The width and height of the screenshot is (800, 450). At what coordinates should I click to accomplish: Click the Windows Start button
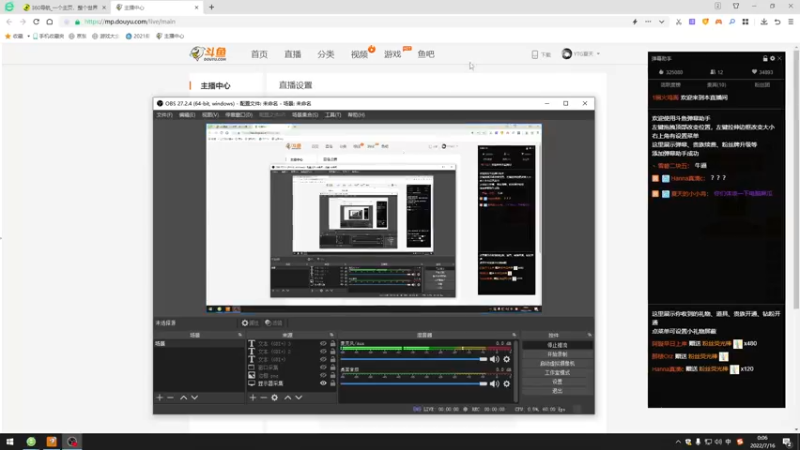pyautogui.click(x=10, y=442)
